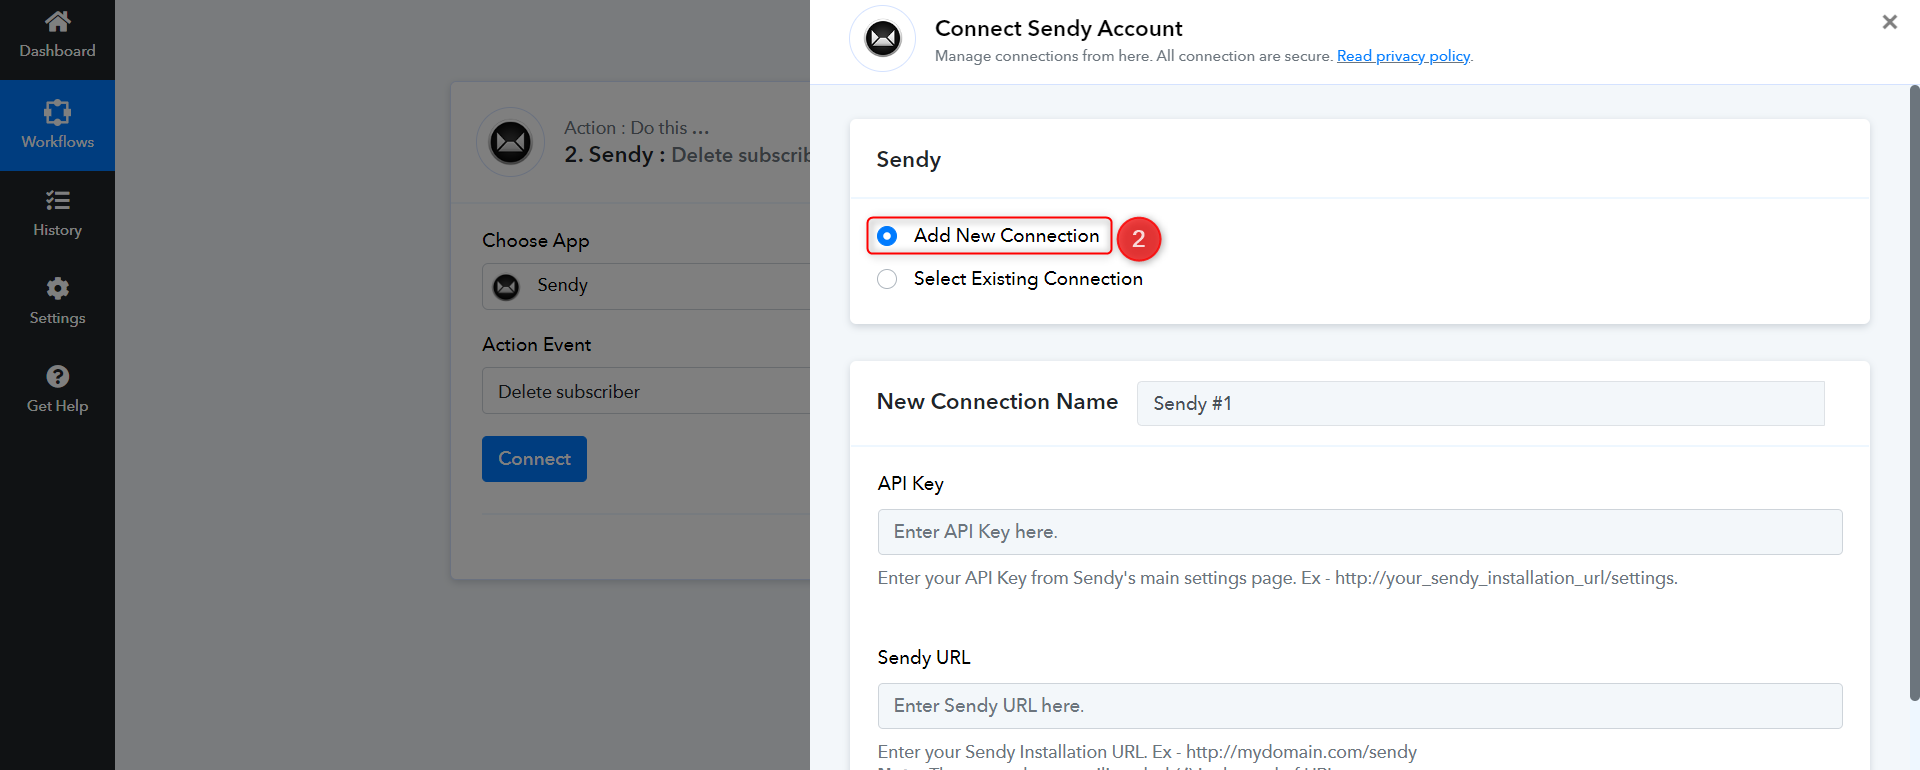Image resolution: width=1920 pixels, height=770 pixels.
Task: Click the Sendy icon in Choose App field
Action: [x=507, y=287]
